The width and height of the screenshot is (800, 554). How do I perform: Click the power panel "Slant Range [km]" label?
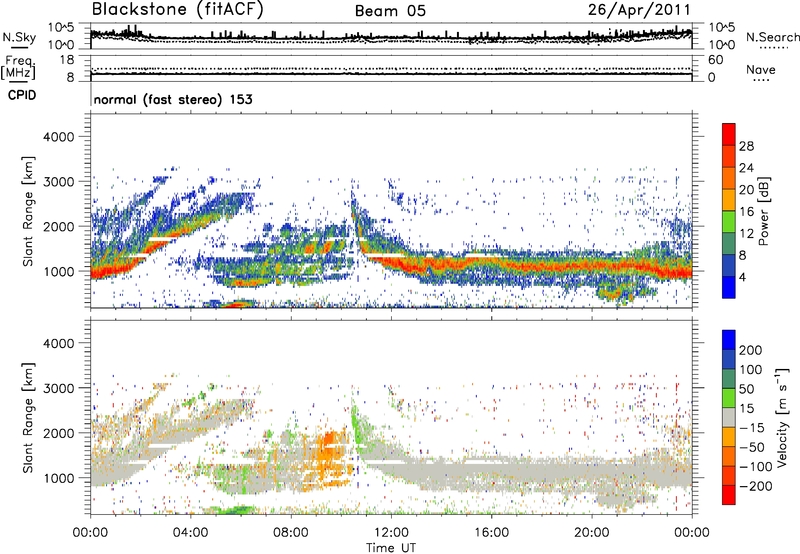click(28, 211)
